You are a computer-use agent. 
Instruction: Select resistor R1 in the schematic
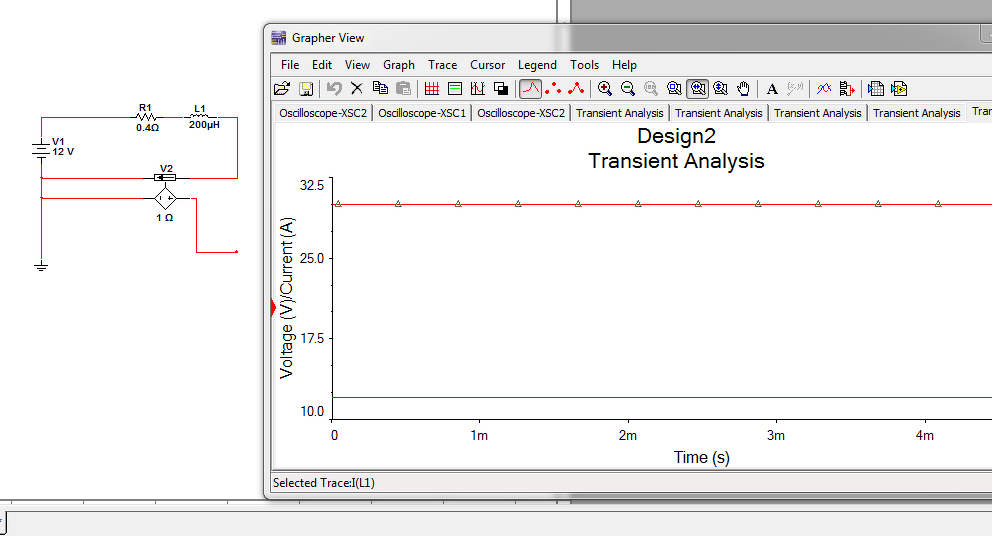click(x=147, y=117)
